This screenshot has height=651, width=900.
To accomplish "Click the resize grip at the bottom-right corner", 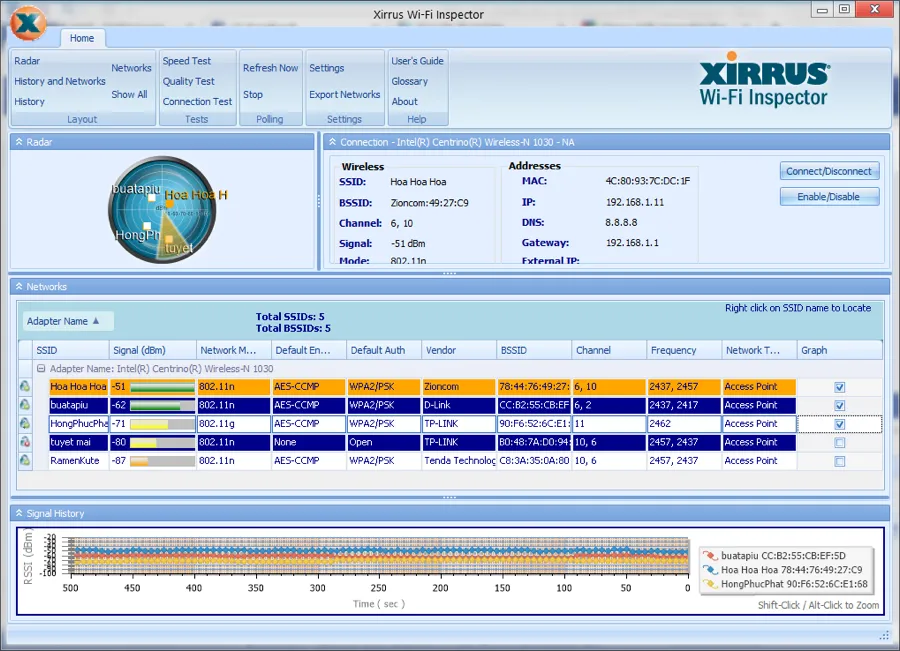I will point(885,636).
